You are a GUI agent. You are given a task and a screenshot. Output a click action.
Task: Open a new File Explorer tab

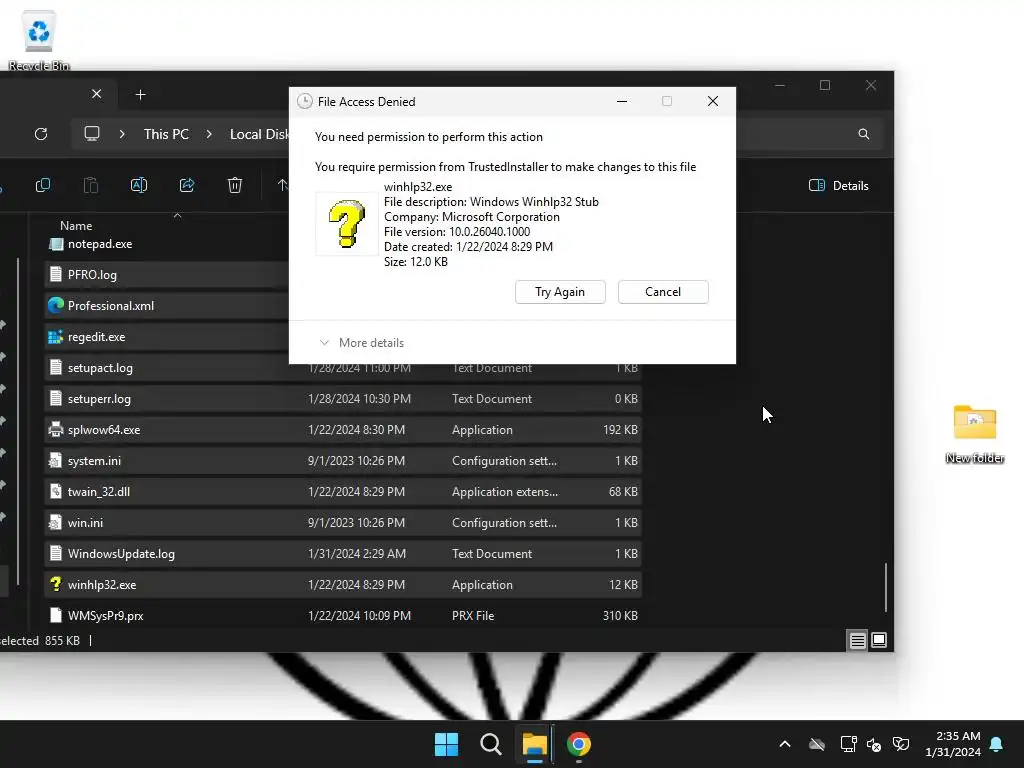(x=140, y=95)
